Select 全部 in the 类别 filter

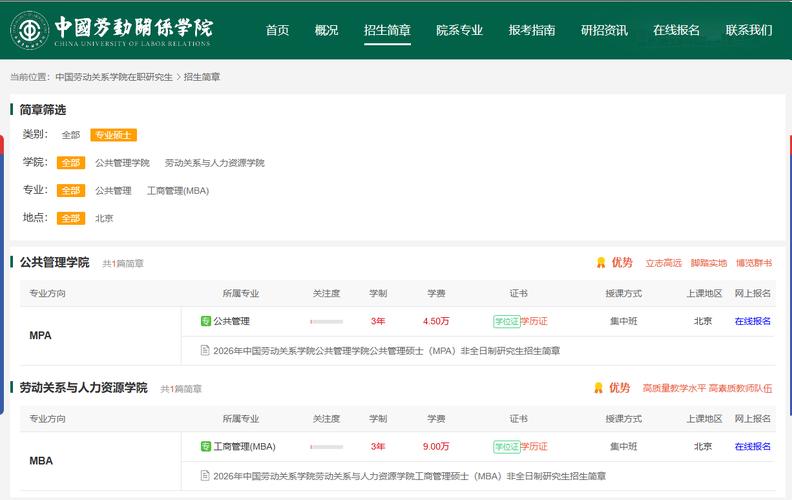[x=71, y=135]
